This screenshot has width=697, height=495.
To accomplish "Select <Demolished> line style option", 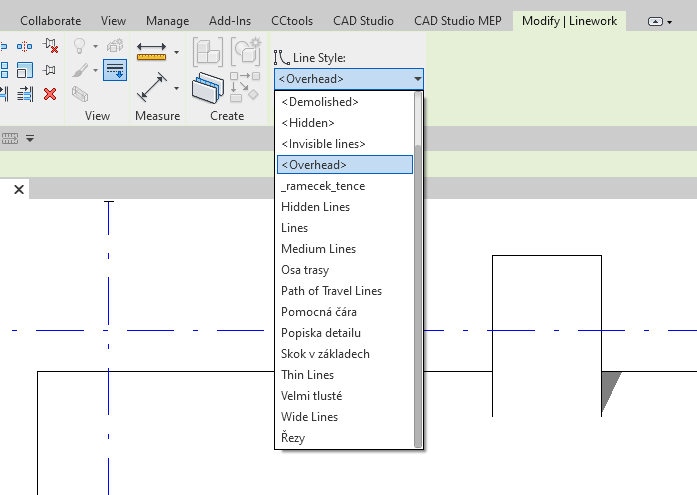I will (319, 102).
